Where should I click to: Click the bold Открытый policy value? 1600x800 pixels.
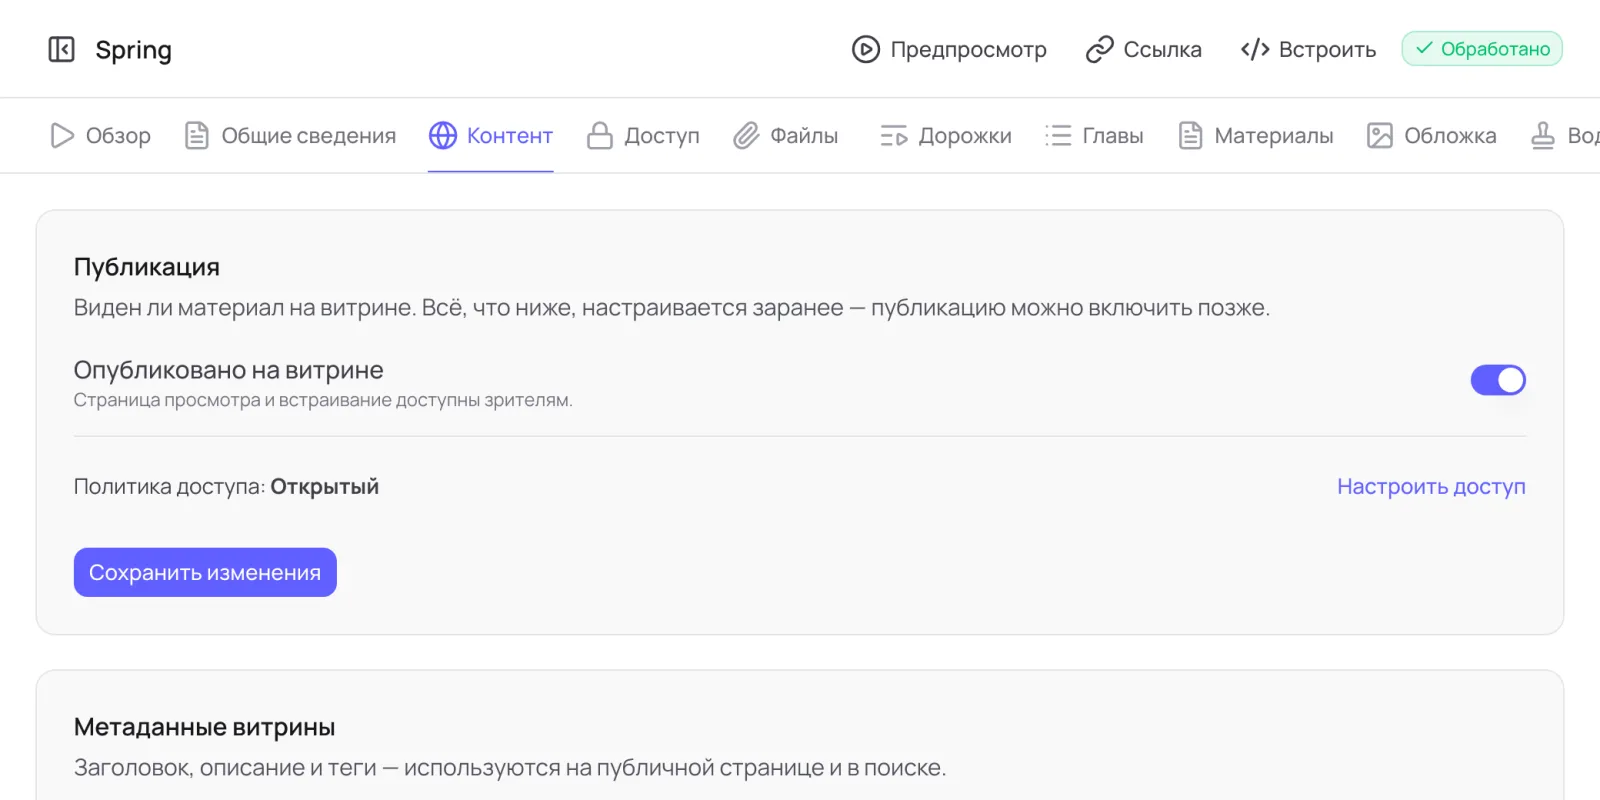(x=325, y=486)
